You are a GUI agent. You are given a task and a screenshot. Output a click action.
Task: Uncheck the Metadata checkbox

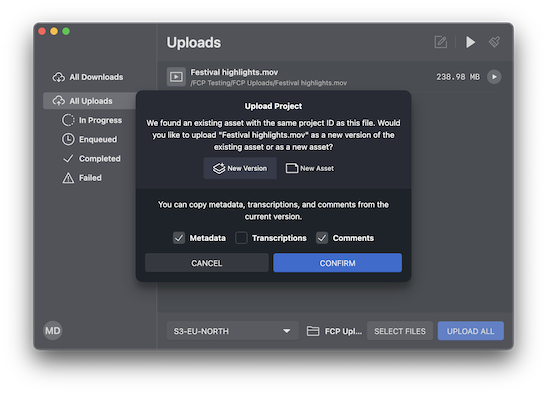[179, 238]
